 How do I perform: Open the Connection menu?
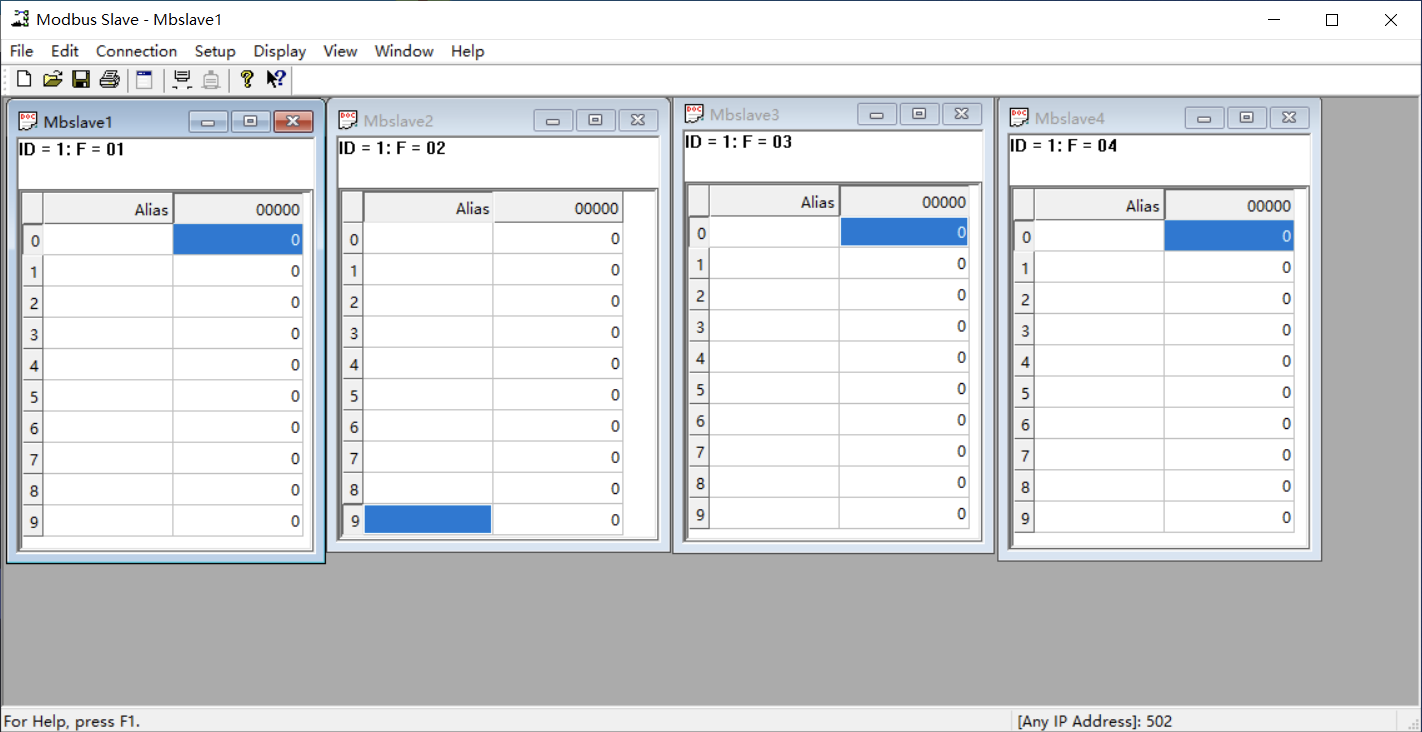(136, 51)
